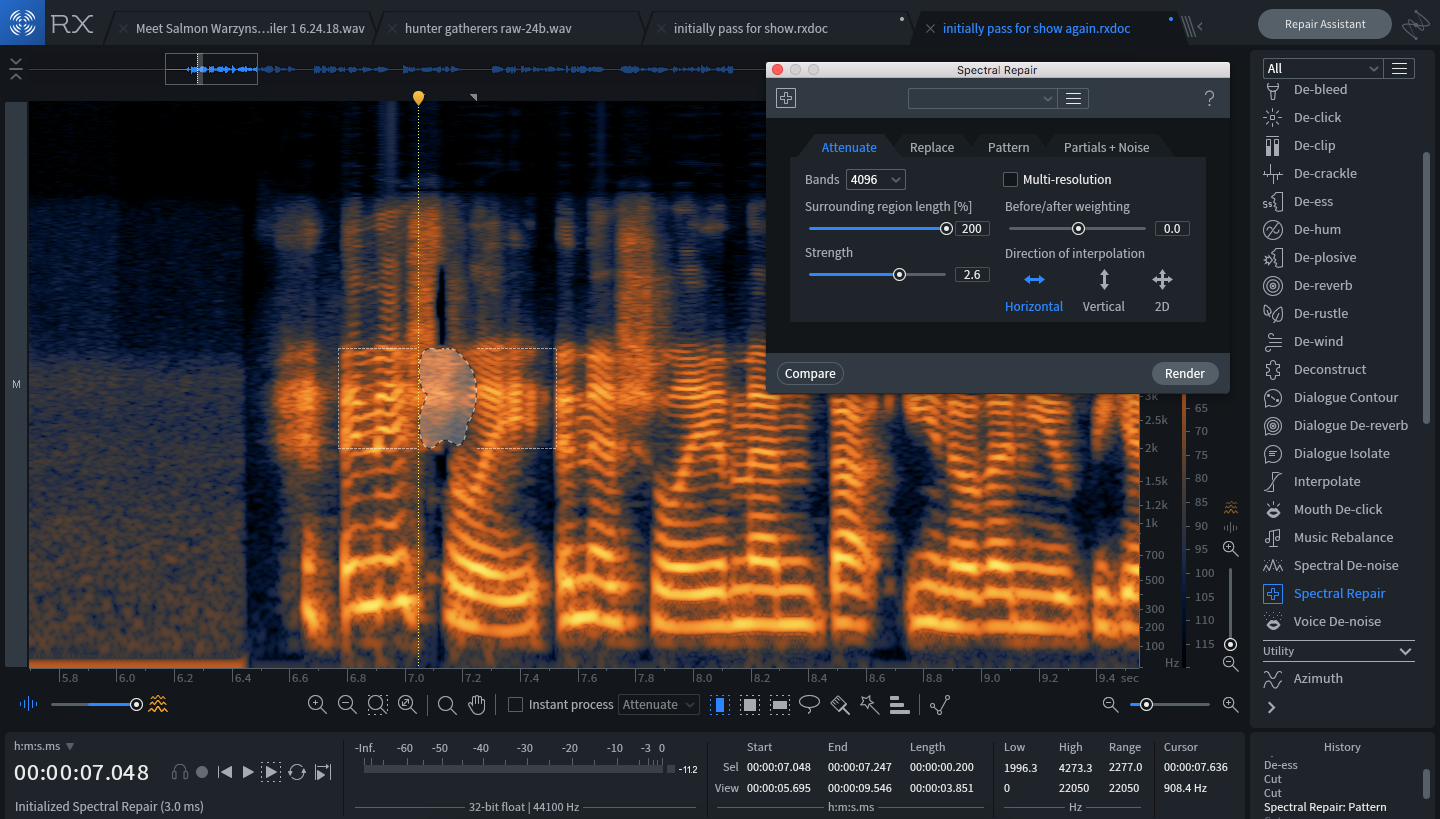The image size is (1440, 819).
Task: Toggle the record button
Action: (202, 772)
